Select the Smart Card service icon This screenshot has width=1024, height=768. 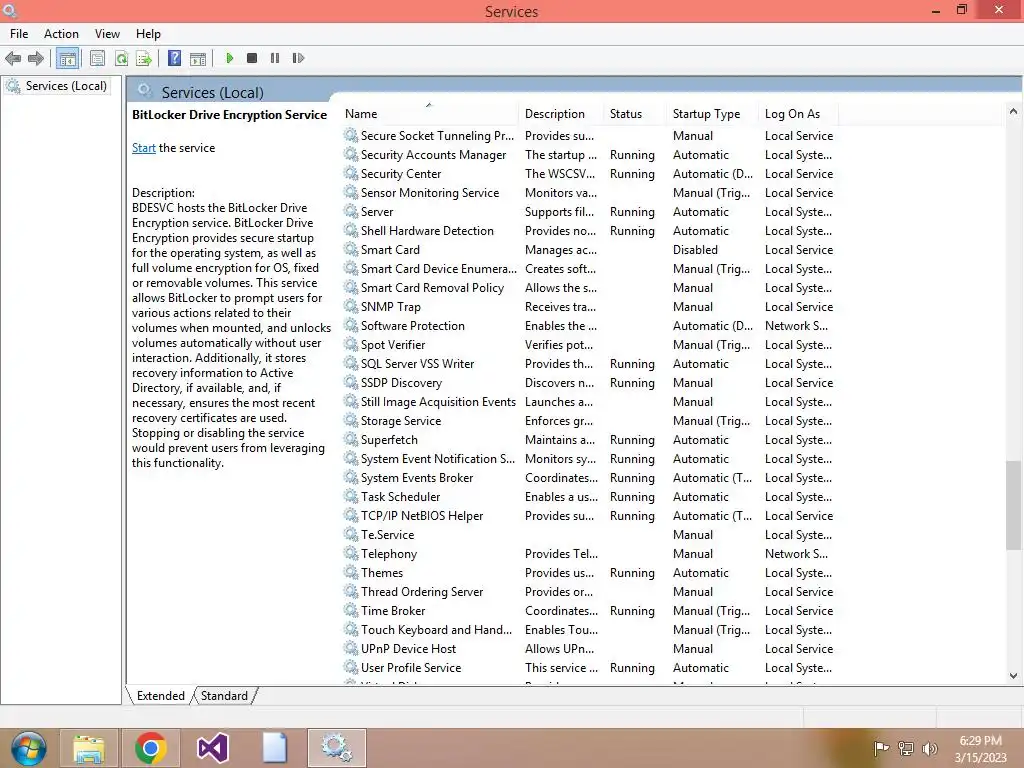pos(351,249)
